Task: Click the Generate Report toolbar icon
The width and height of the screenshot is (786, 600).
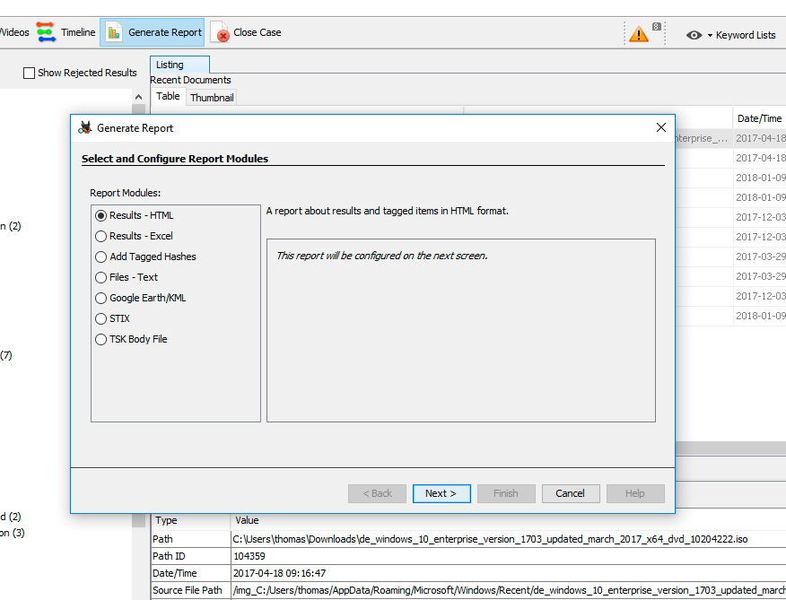Action: [115, 32]
